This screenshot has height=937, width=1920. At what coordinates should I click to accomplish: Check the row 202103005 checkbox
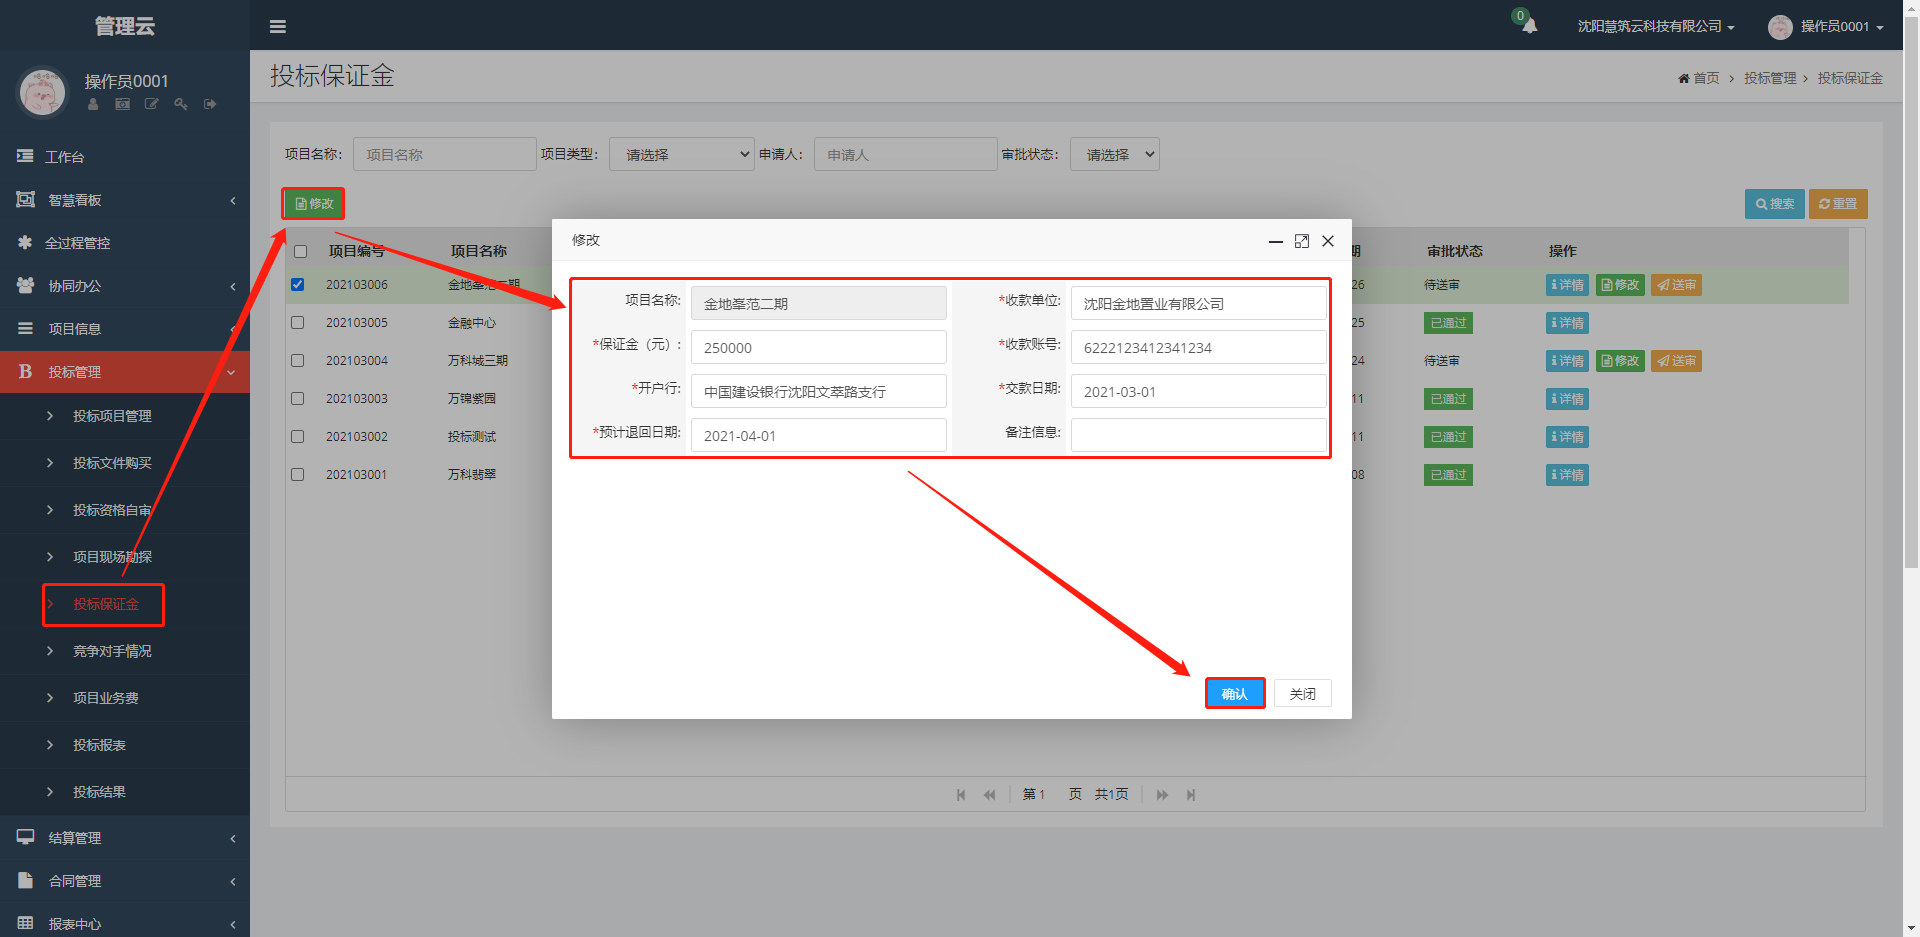[x=297, y=322]
